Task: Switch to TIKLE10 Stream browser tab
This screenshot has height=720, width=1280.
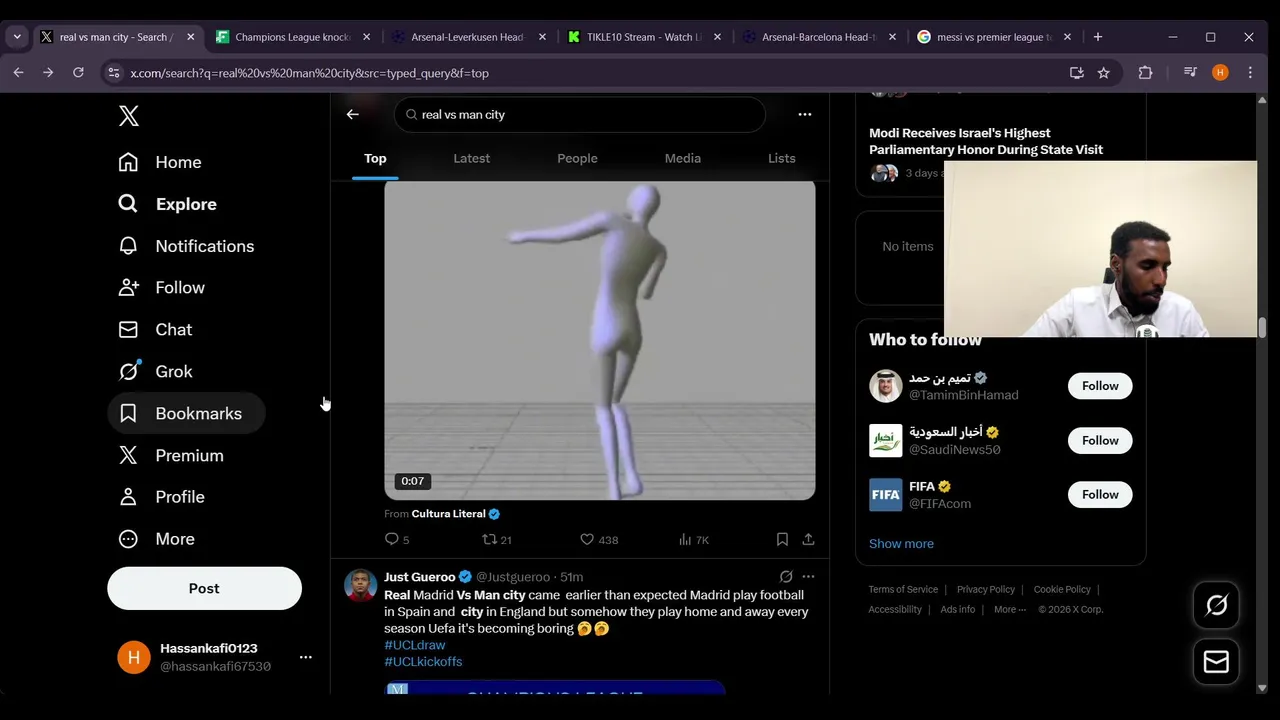Action: pyautogui.click(x=644, y=37)
